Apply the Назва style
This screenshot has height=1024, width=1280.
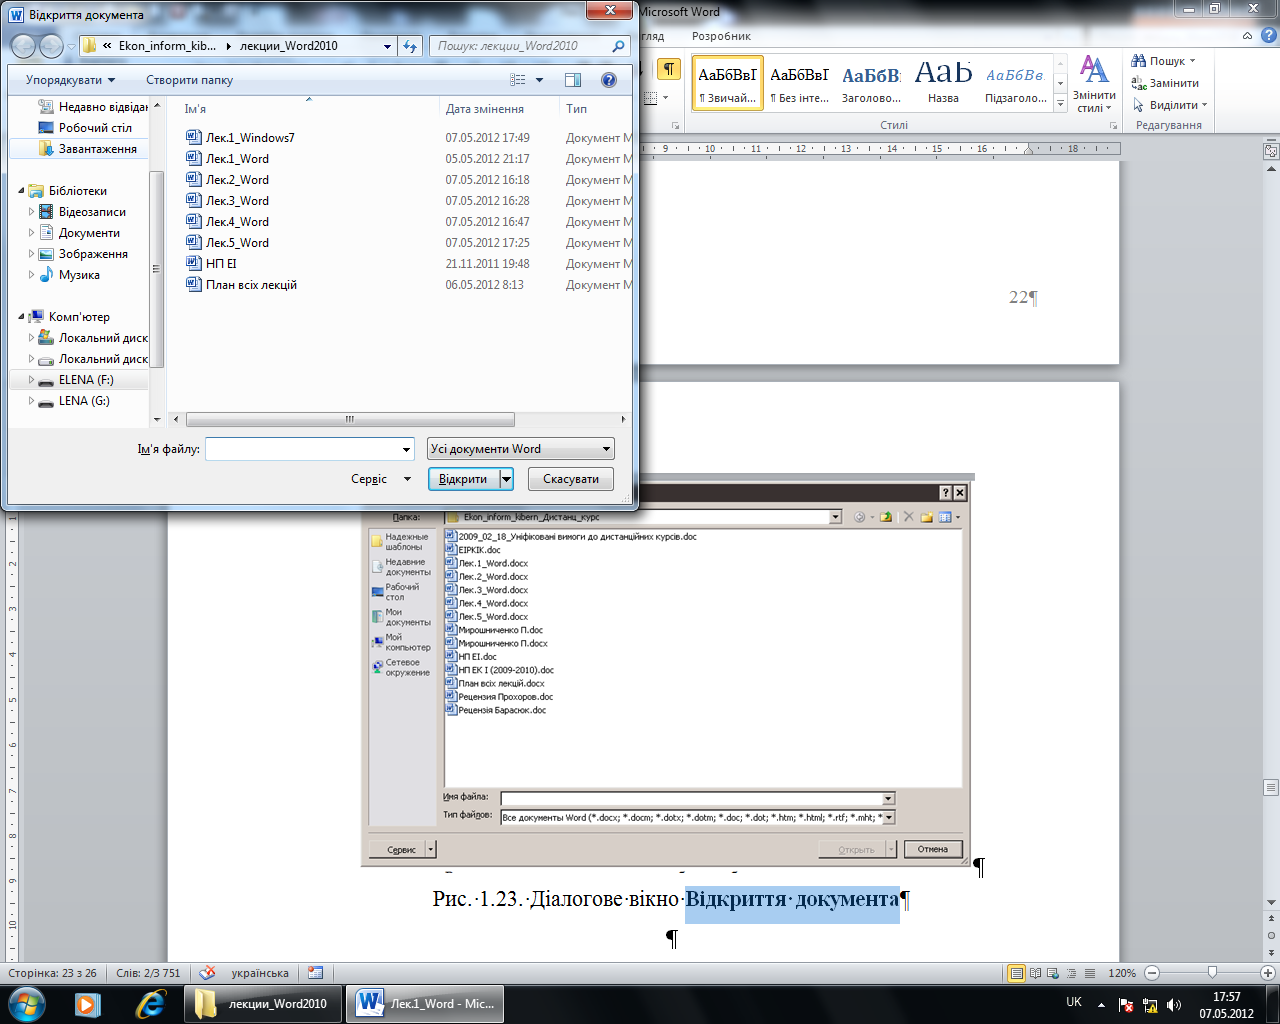click(x=943, y=82)
